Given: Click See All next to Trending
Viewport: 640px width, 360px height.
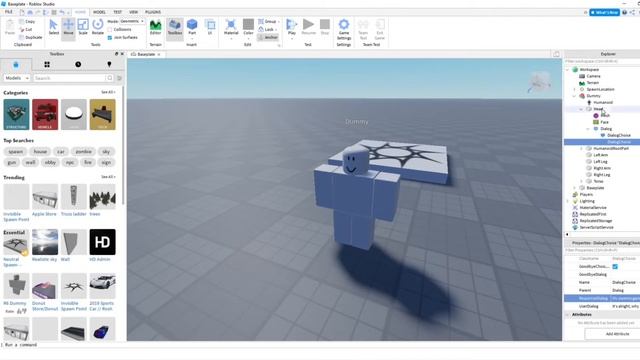Looking at the screenshot, I should [x=108, y=177].
